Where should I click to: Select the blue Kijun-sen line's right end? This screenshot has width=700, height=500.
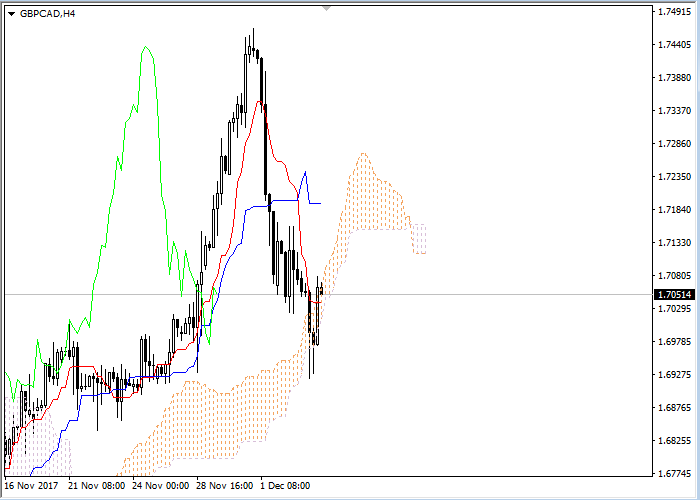click(319, 204)
